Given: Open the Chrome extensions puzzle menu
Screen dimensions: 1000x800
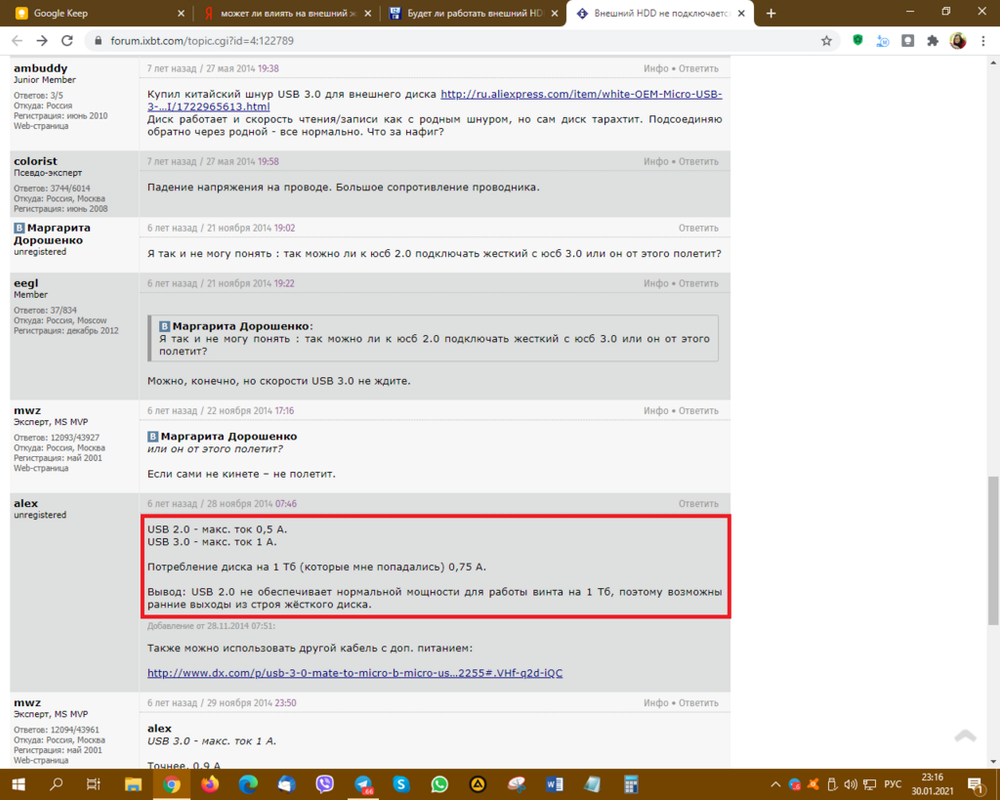Looking at the screenshot, I should tap(932, 41).
